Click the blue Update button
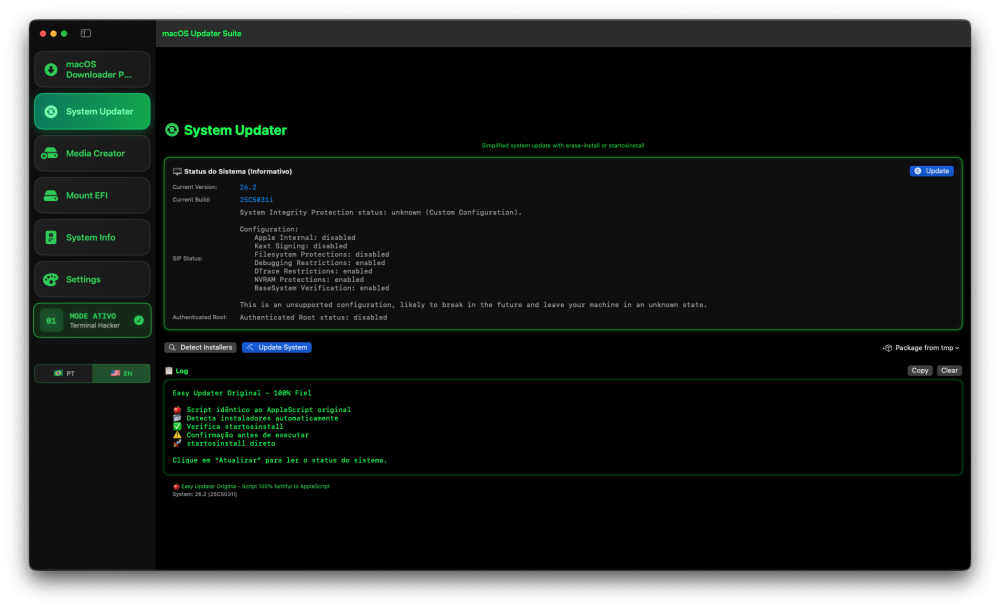 [x=931, y=171]
